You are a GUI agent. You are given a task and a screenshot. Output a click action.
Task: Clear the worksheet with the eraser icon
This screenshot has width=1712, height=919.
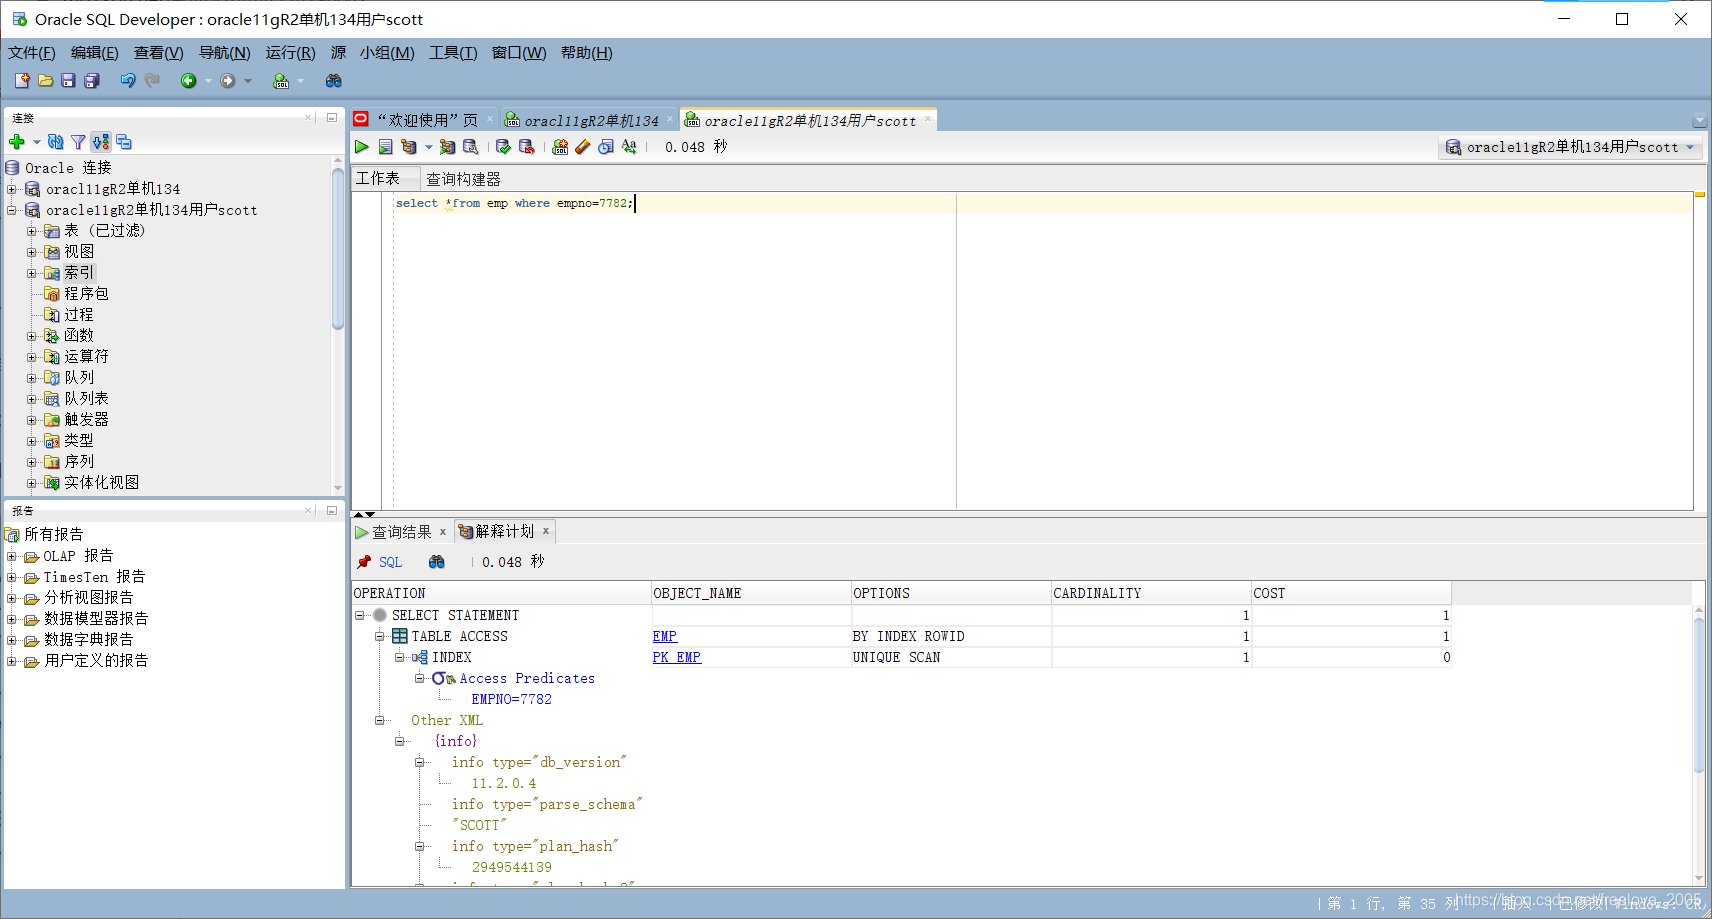tap(583, 146)
